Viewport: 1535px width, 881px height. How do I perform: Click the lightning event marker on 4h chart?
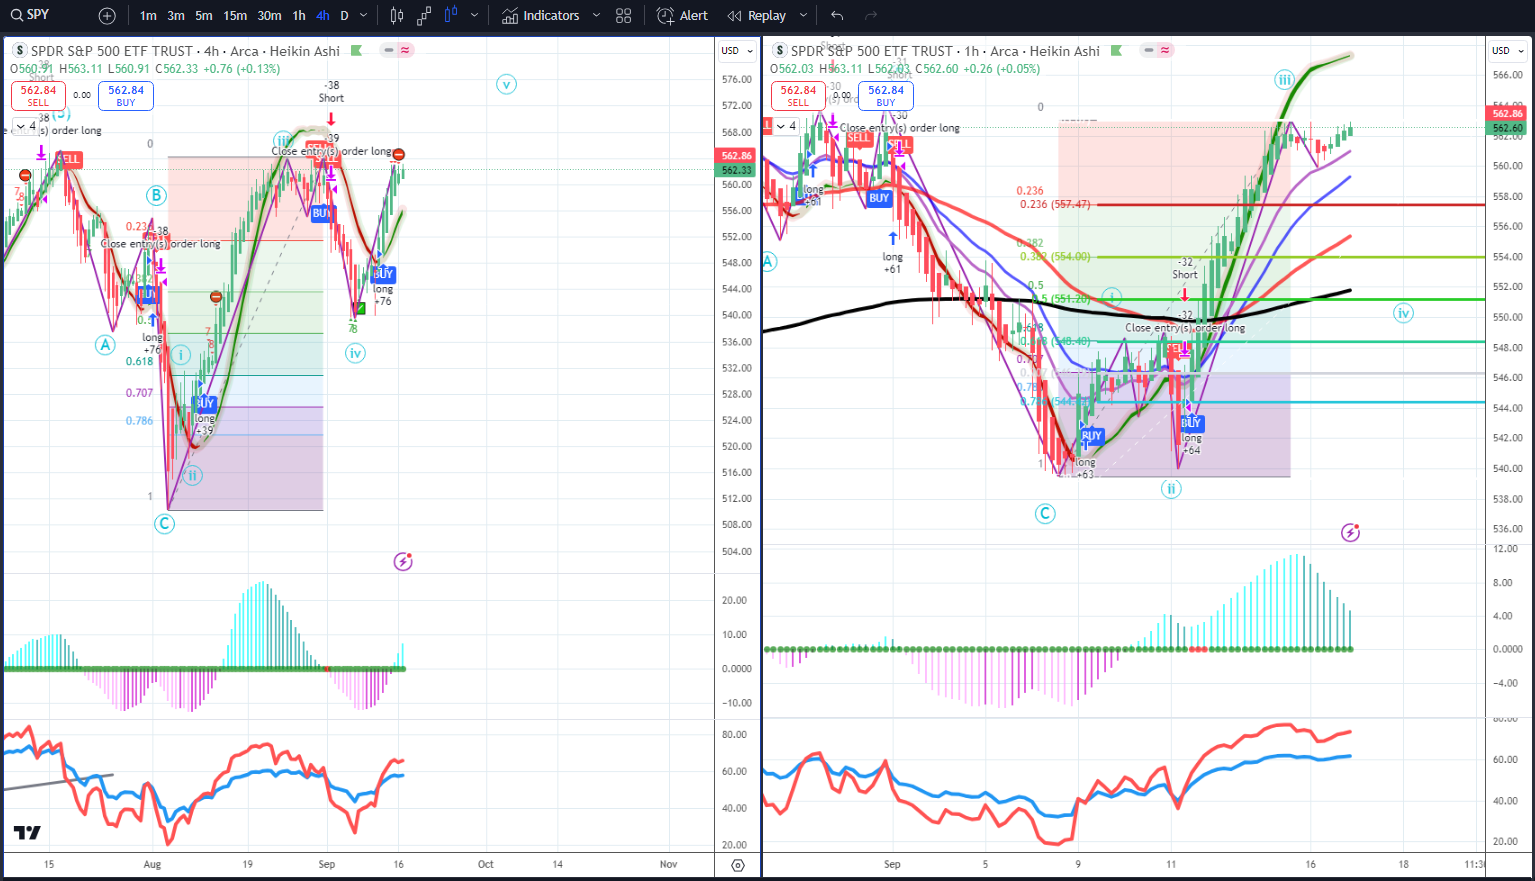[x=403, y=562]
